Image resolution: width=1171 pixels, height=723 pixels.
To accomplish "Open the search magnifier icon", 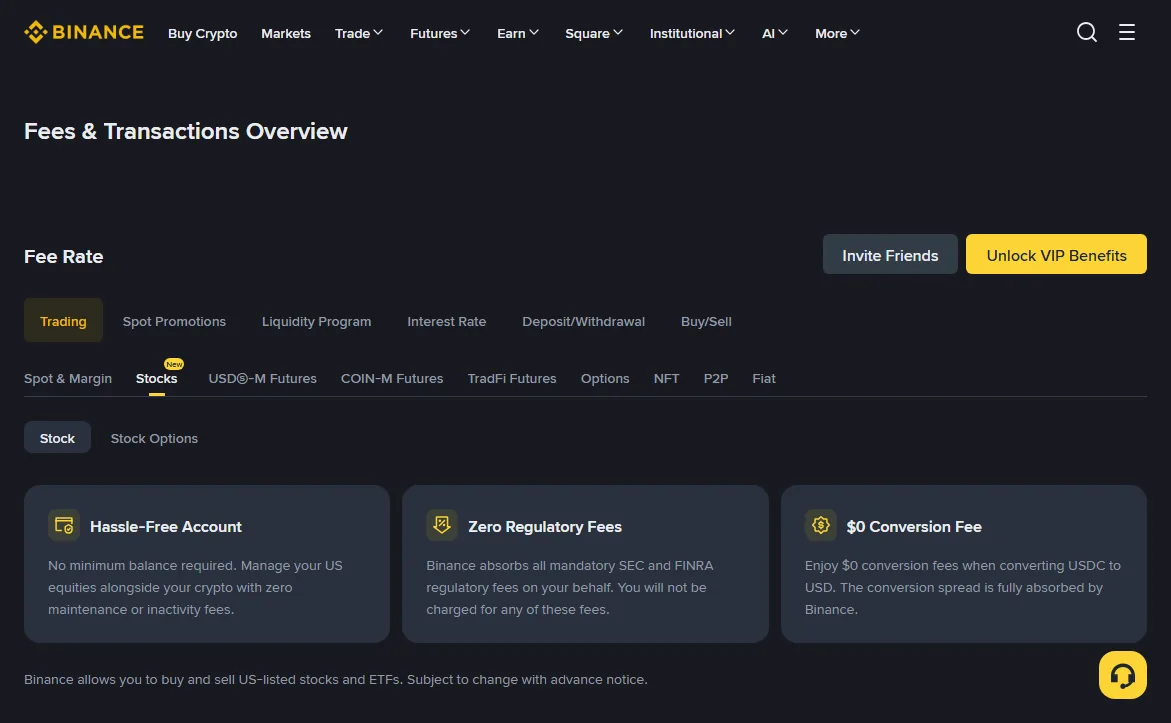I will pos(1087,32).
